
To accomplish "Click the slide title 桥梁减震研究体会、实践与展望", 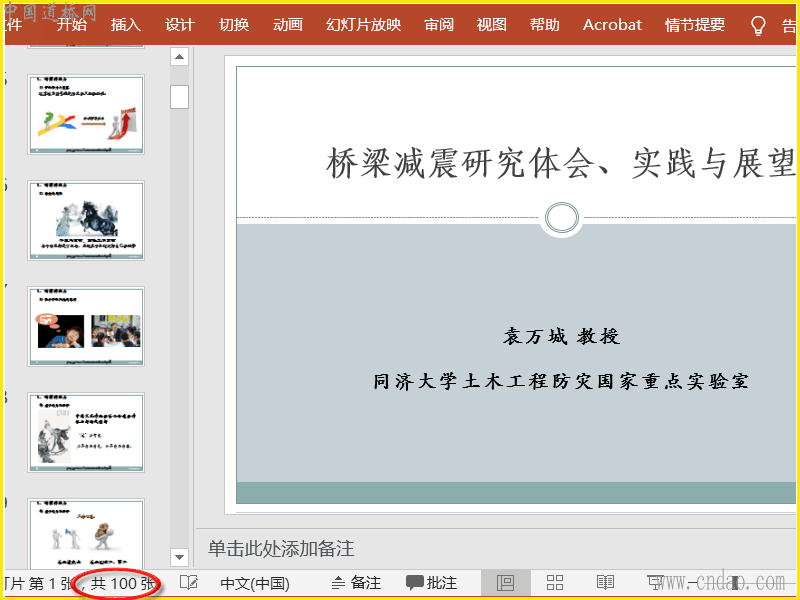I will coord(560,163).
